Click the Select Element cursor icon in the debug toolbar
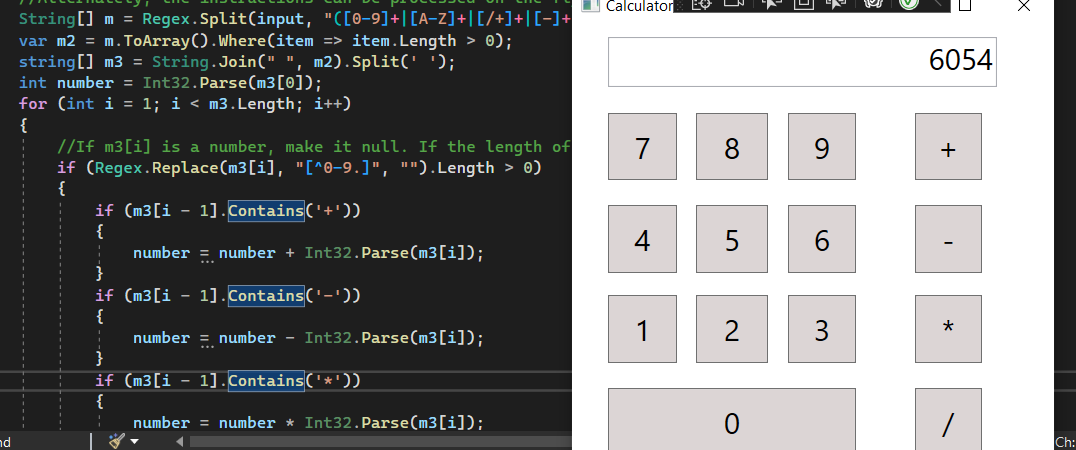 (x=771, y=4)
